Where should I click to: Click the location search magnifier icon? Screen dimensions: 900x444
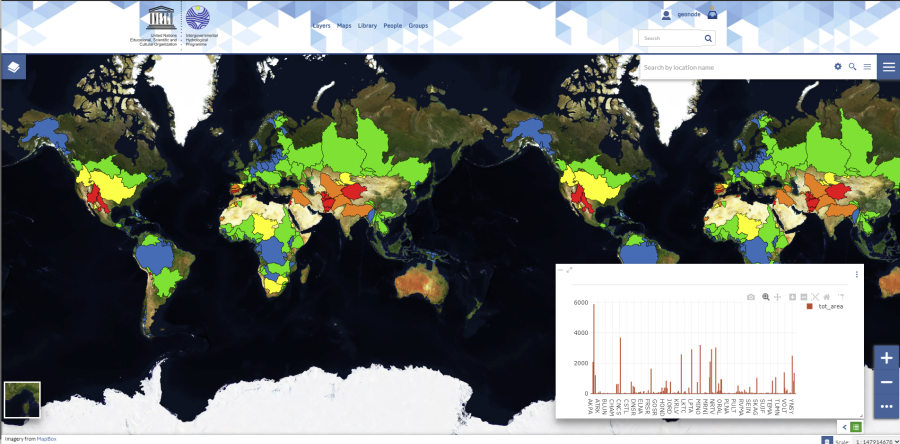point(853,67)
